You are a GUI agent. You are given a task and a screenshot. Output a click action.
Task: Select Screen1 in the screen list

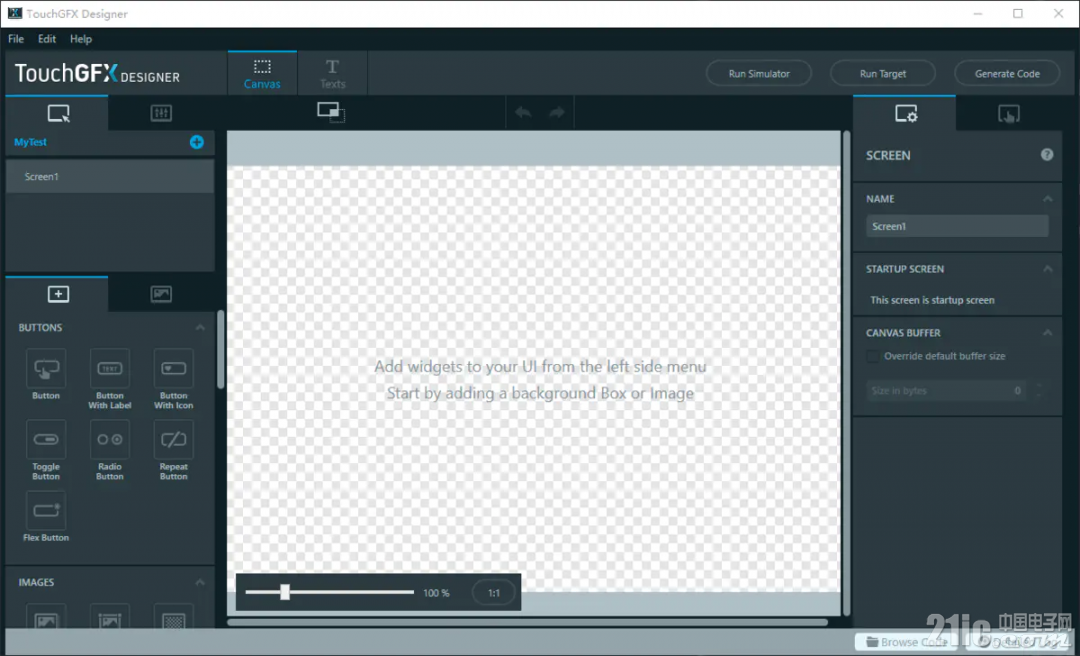[110, 176]
